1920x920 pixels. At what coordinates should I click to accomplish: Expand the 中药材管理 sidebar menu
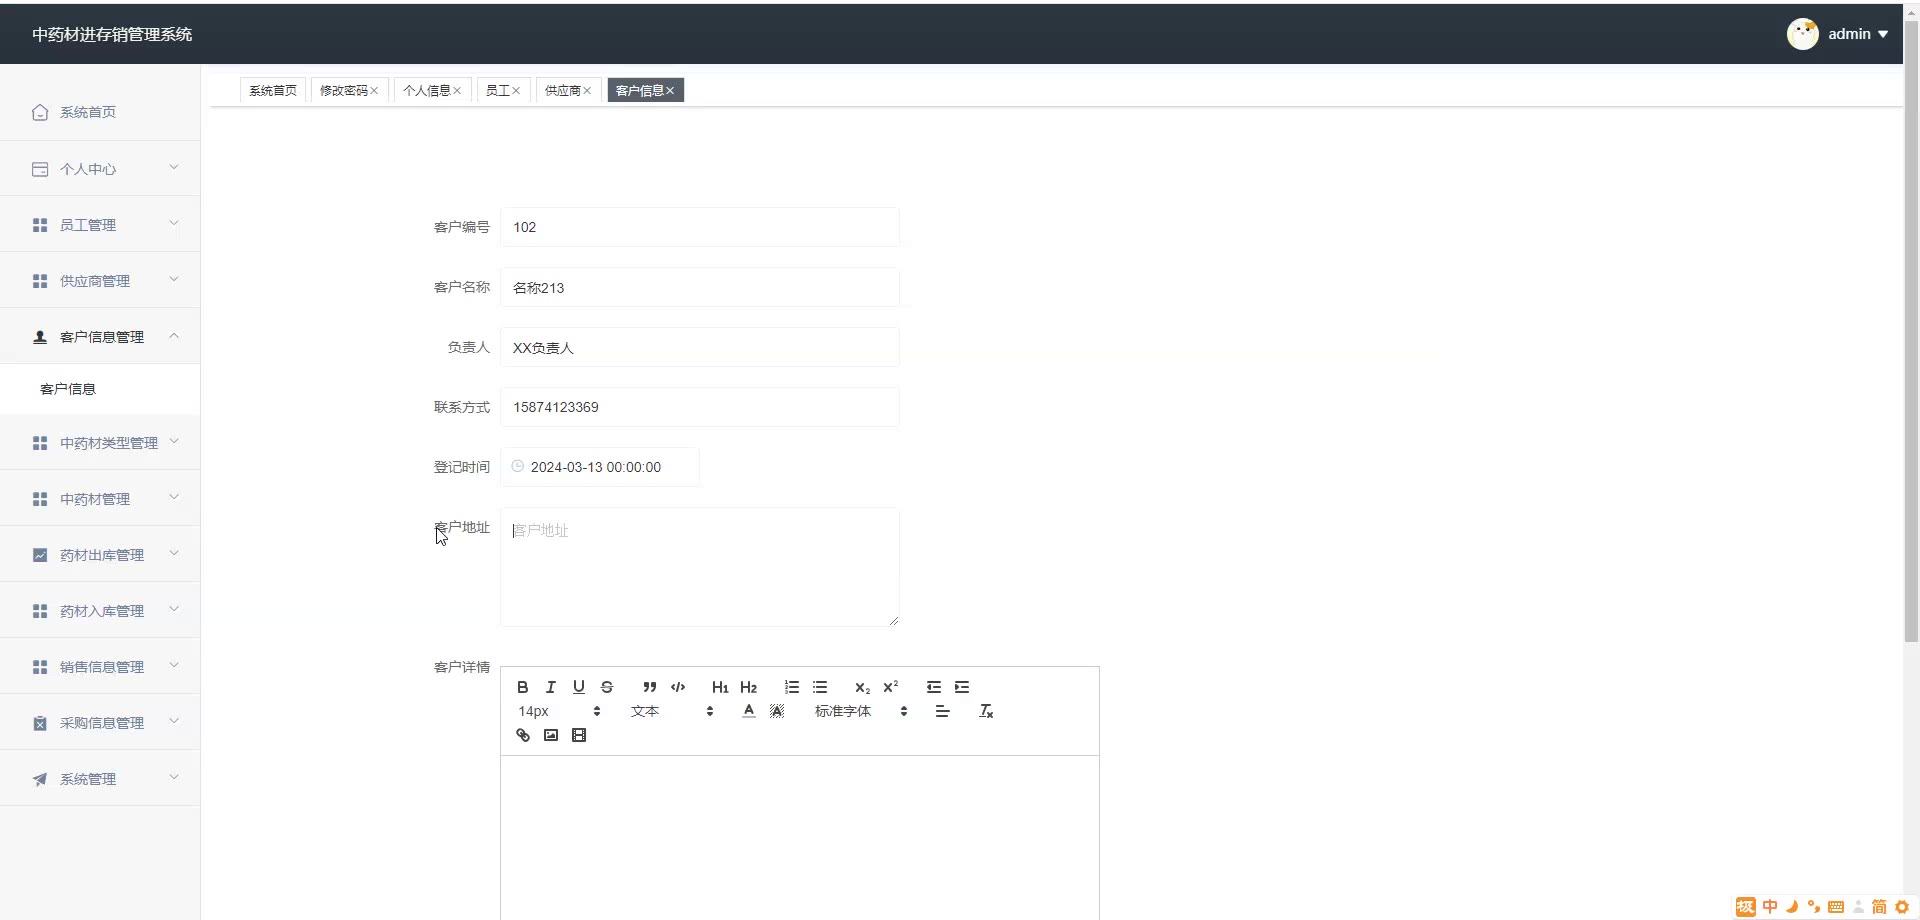coord(100,499)
